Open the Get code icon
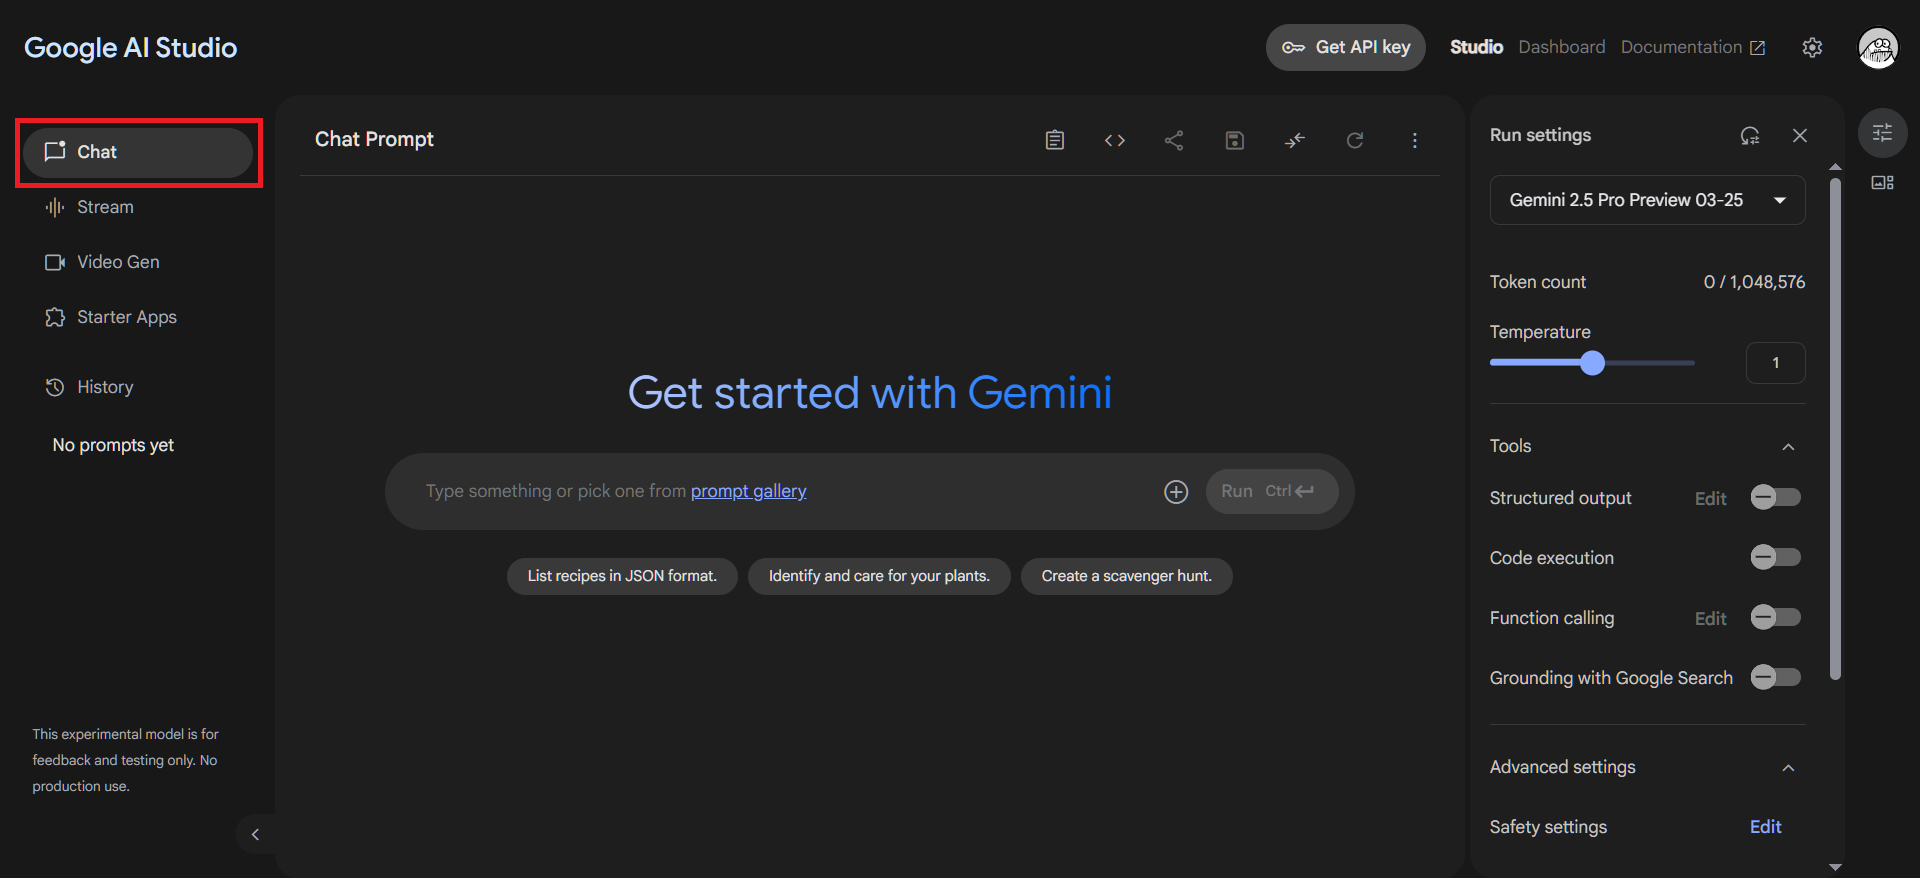The image size is (1920, 878). (x=1114, y=140)
